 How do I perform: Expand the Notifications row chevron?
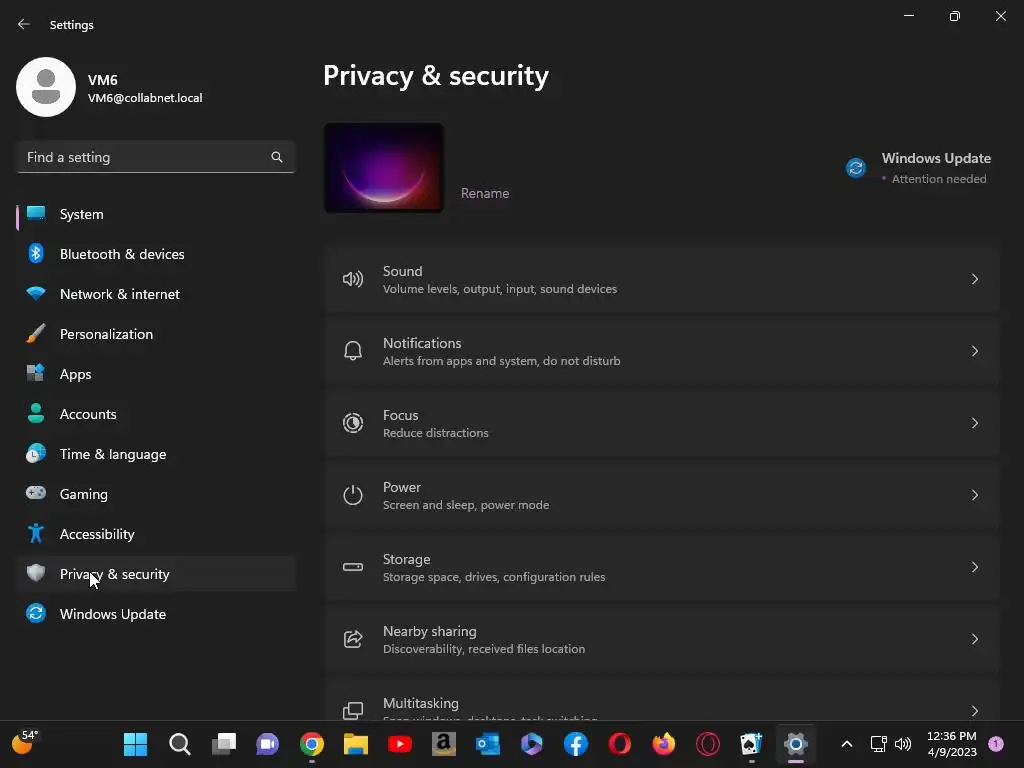tap(974, 351)
